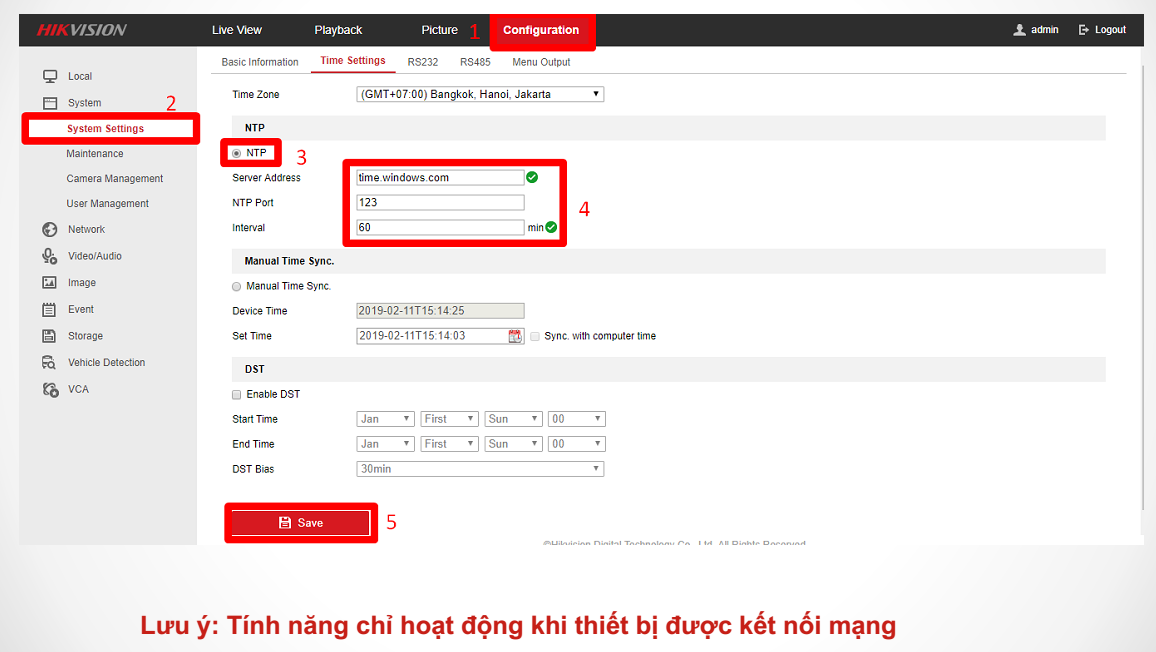Image resolution: width=1156 pixels, height=652 pixels.
Task: Select the NTP radio button
Action: 237,153
